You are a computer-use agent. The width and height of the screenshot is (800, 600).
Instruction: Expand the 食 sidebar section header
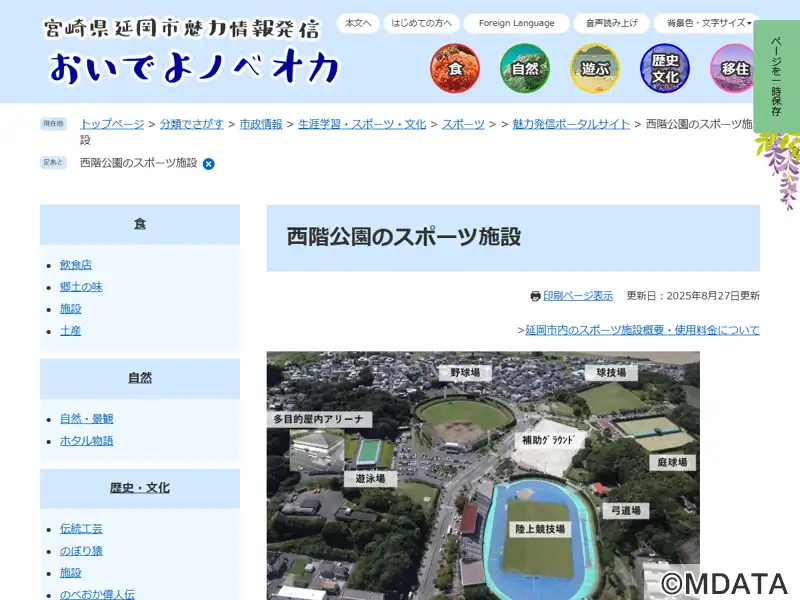(x=140, y=224)
